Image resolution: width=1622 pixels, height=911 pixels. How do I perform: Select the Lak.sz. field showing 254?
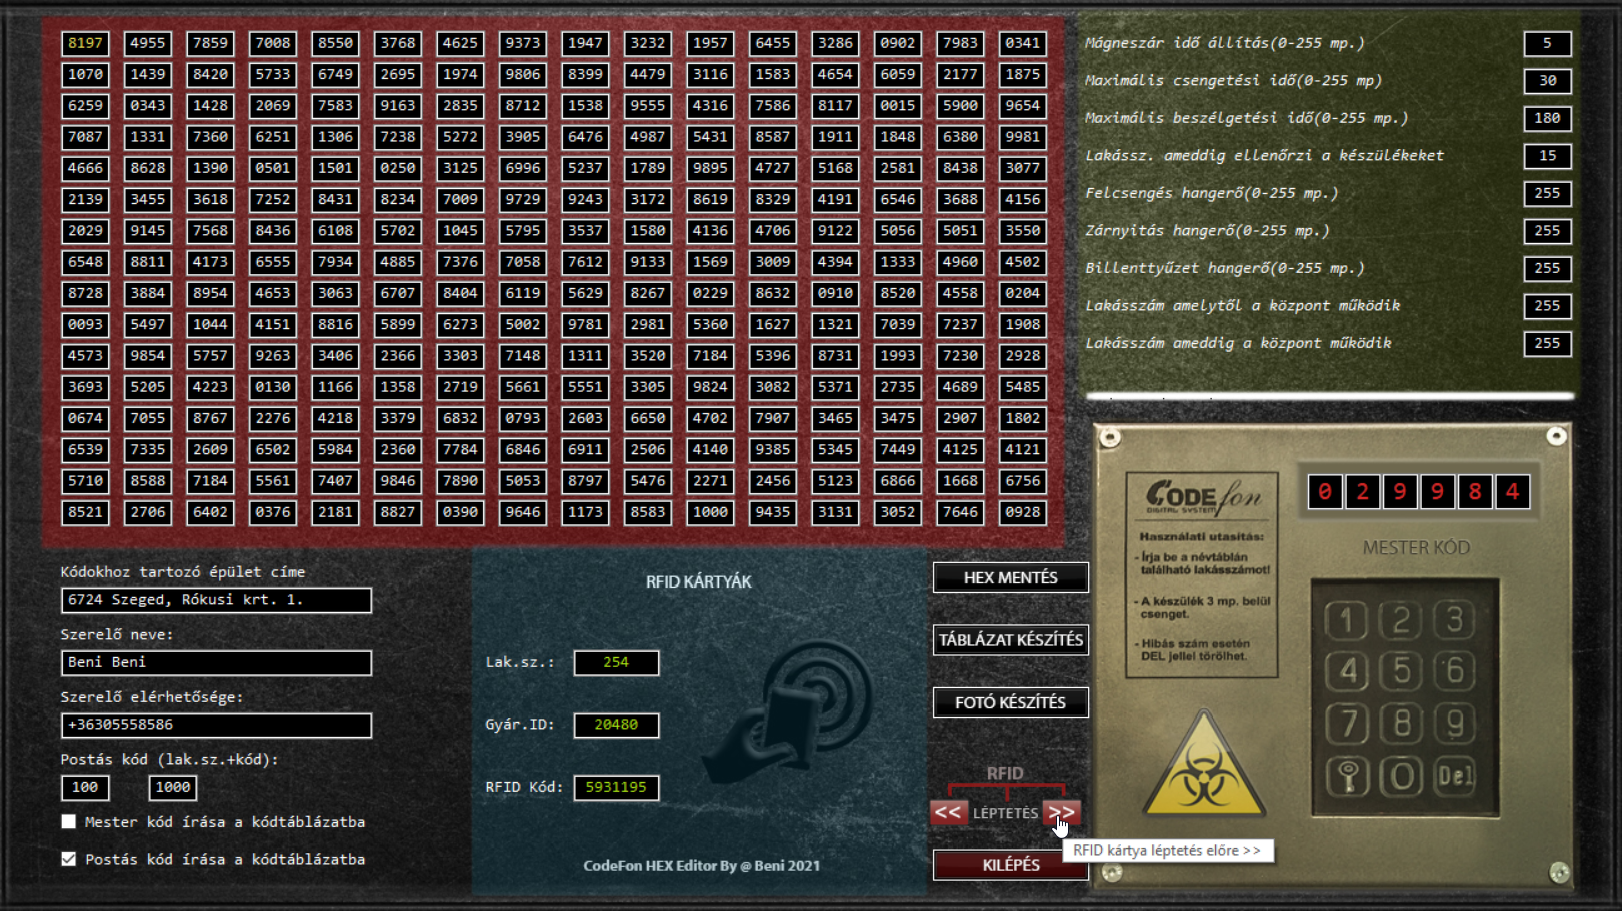pyautogui.click(x=616, y=662)
